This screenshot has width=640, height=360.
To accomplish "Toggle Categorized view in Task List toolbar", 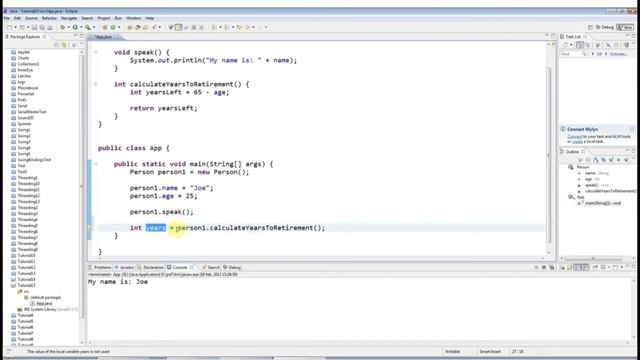I will click(x=580, y=44).
